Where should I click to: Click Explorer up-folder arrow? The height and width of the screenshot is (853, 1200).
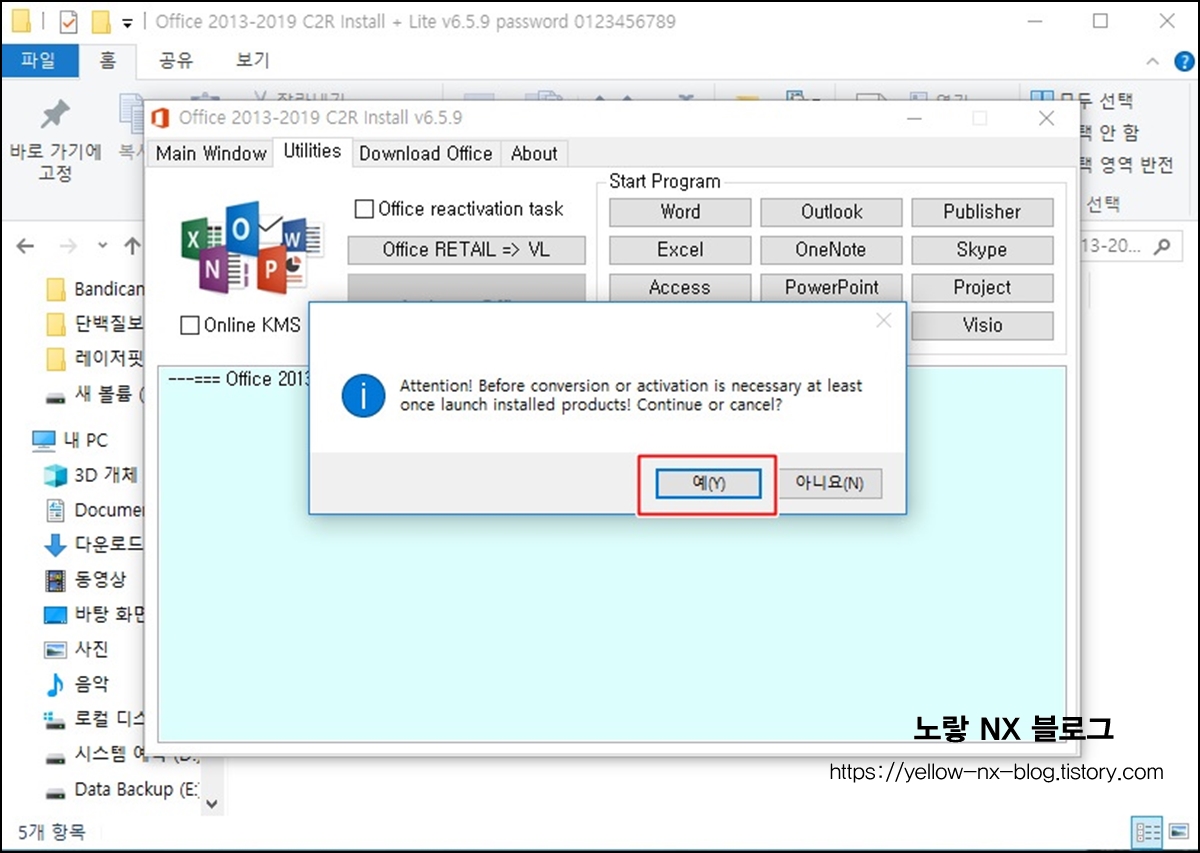pos(131,245)
